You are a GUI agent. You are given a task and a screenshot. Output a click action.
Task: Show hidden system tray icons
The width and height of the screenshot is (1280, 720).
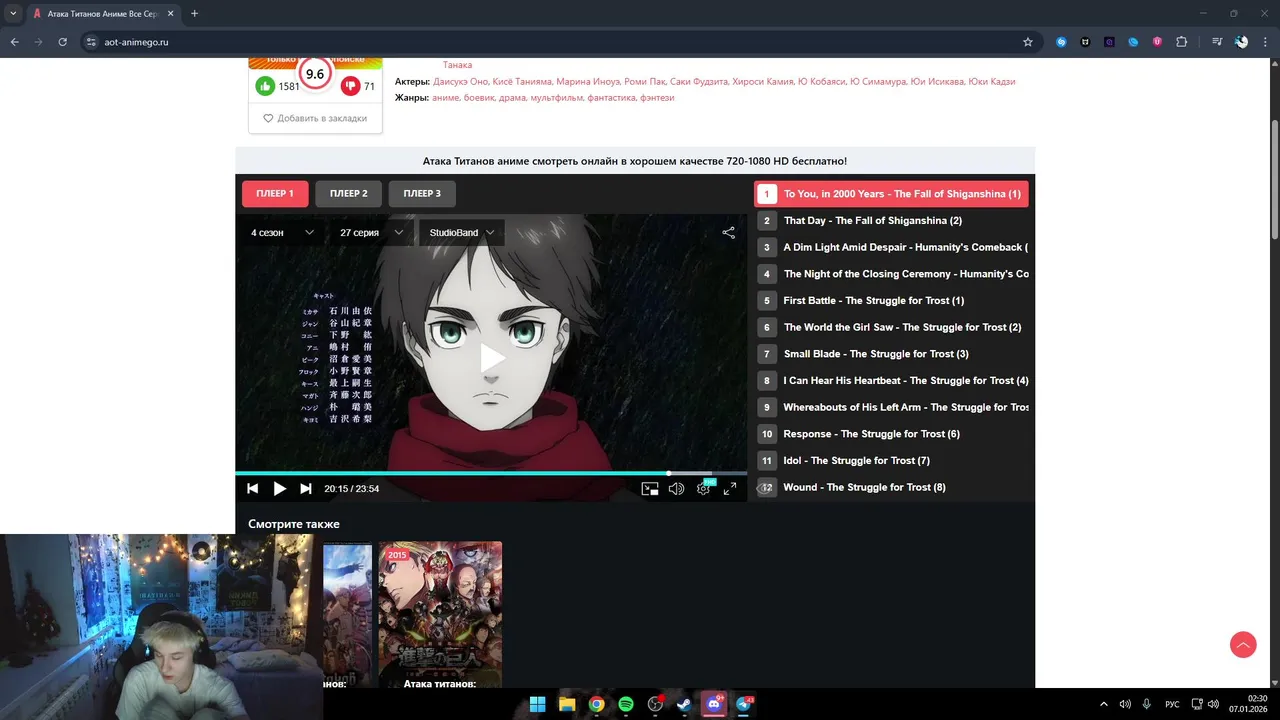click(1104, 704)
